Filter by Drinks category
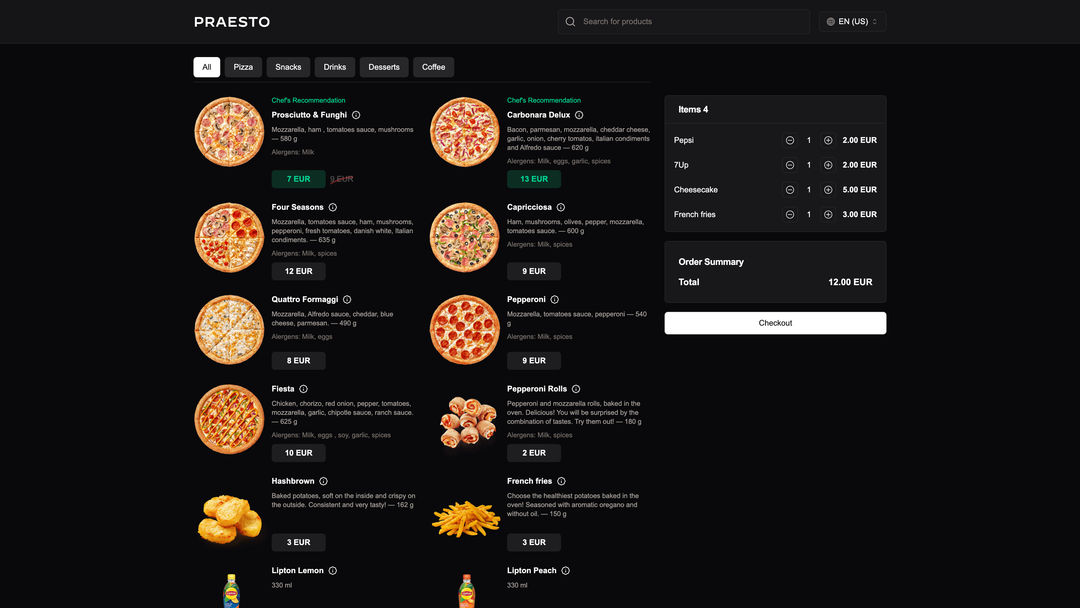Image resolution: width=1080 pixels, height=608 pixels. [x=335, y=67]
